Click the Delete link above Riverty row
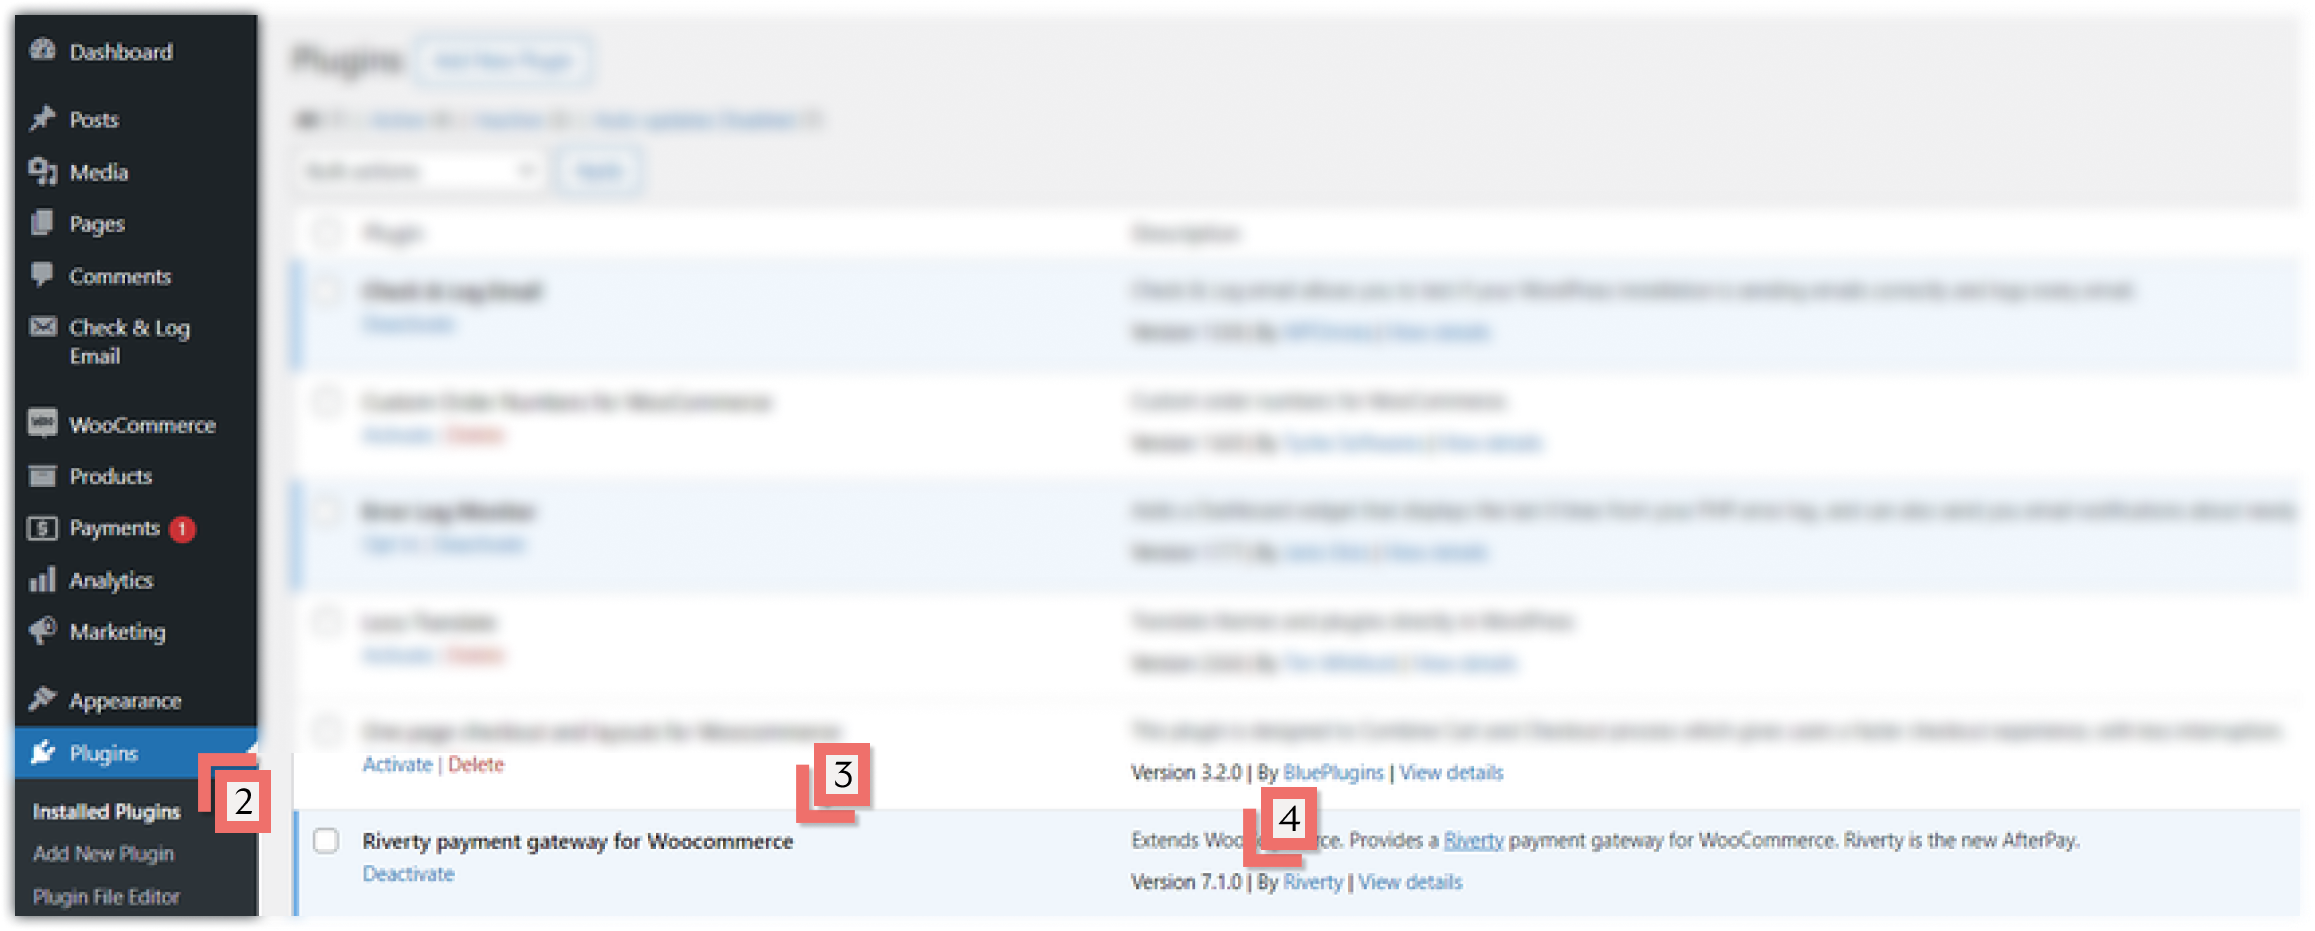 tap(476, 765)
